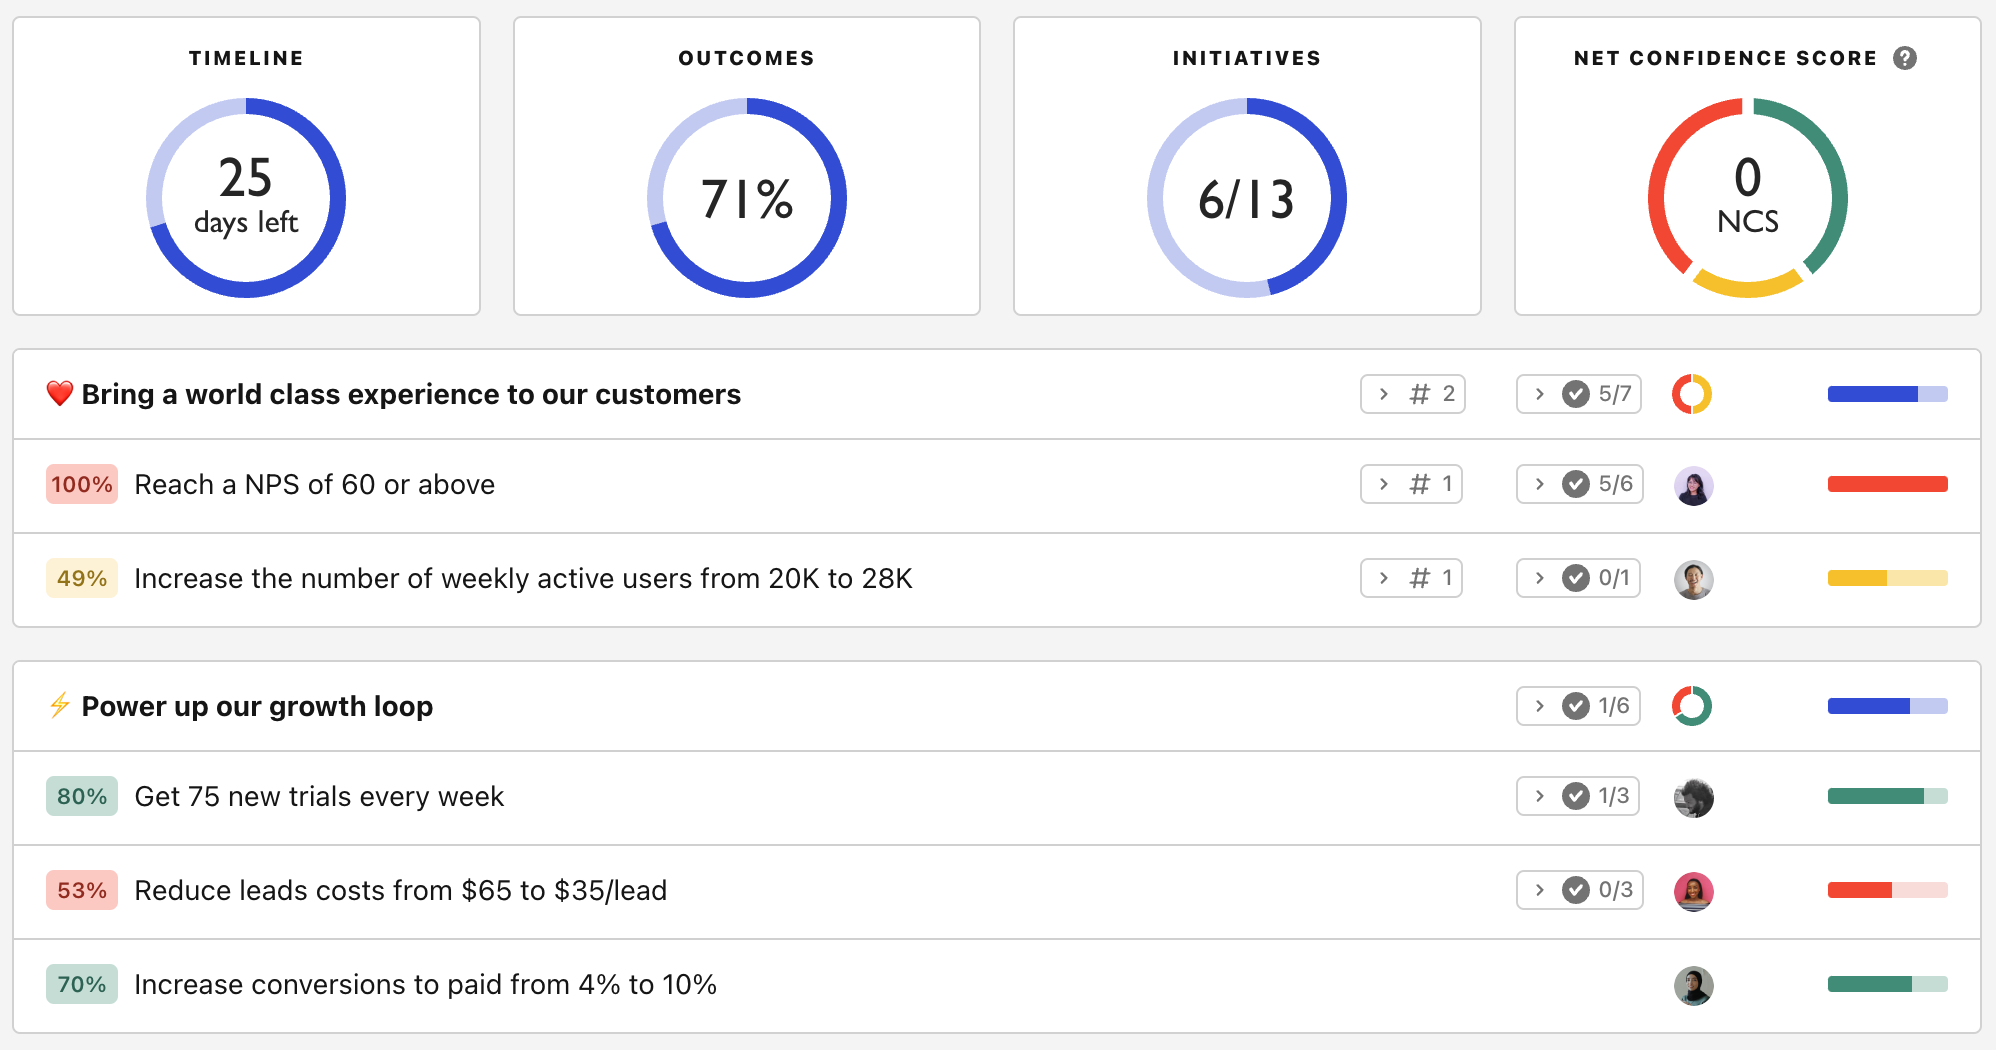Viewport: 1996px width, 1050px height.
Task: Click the Outcomes 71% ring chart
Action: point(747,198)
